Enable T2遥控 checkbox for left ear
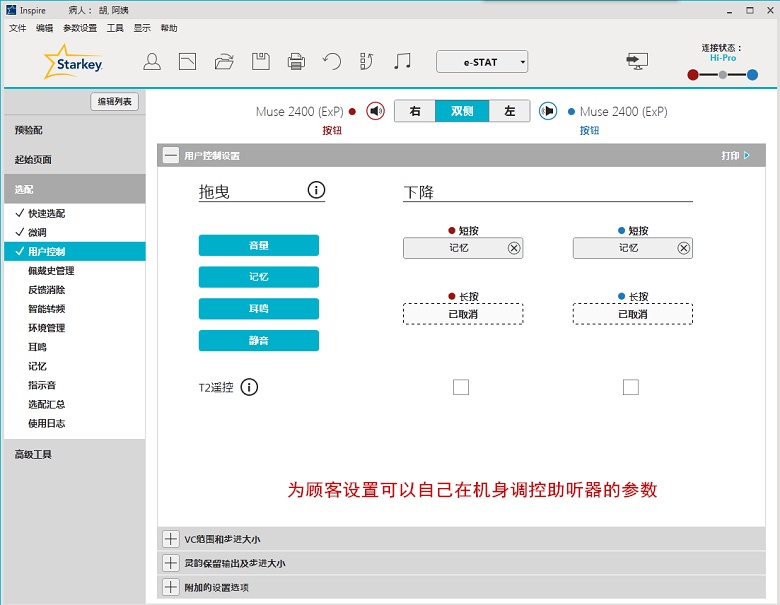The image size is (780, 605). [x=631, y=387]
